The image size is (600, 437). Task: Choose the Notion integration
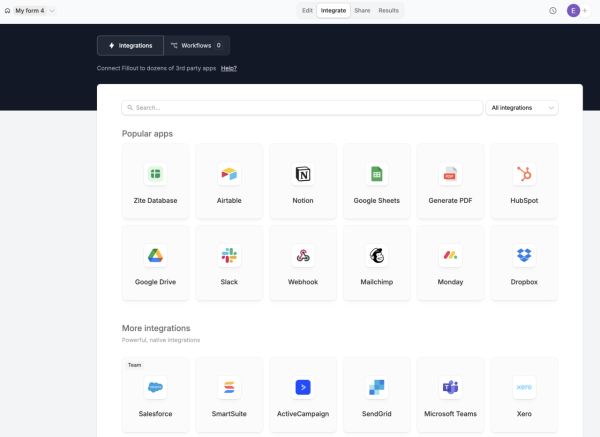tap(303, 181)
